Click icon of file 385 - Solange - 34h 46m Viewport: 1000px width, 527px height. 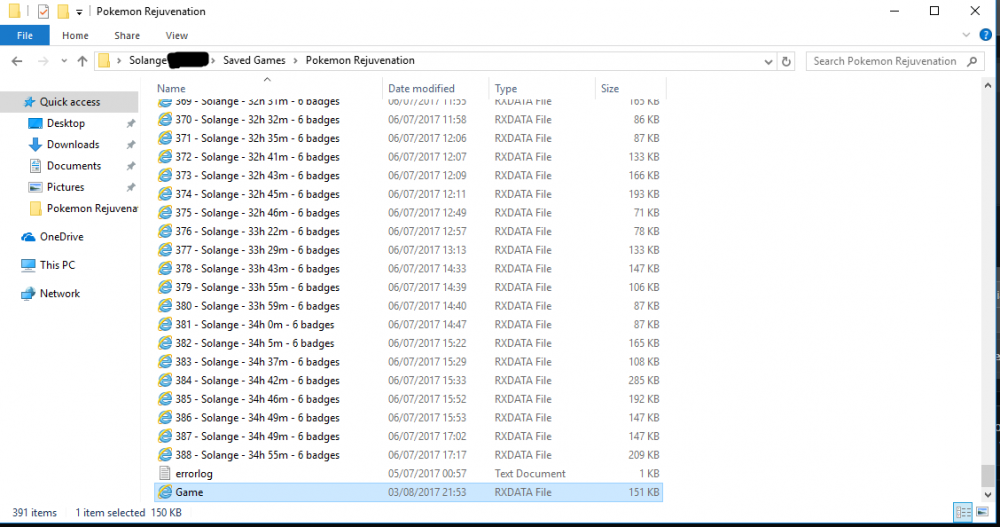coord(165,399)
